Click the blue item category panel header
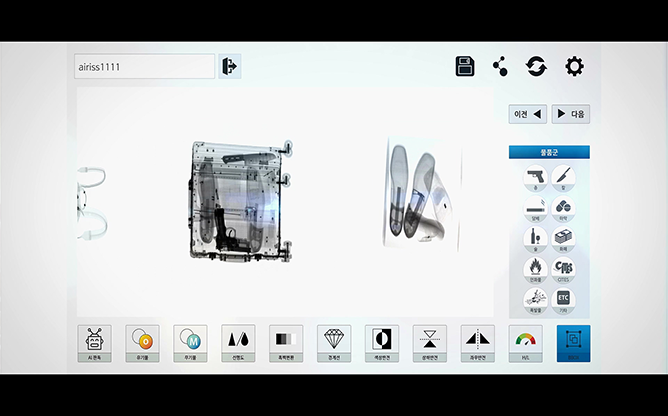 (x=549, y=152)
